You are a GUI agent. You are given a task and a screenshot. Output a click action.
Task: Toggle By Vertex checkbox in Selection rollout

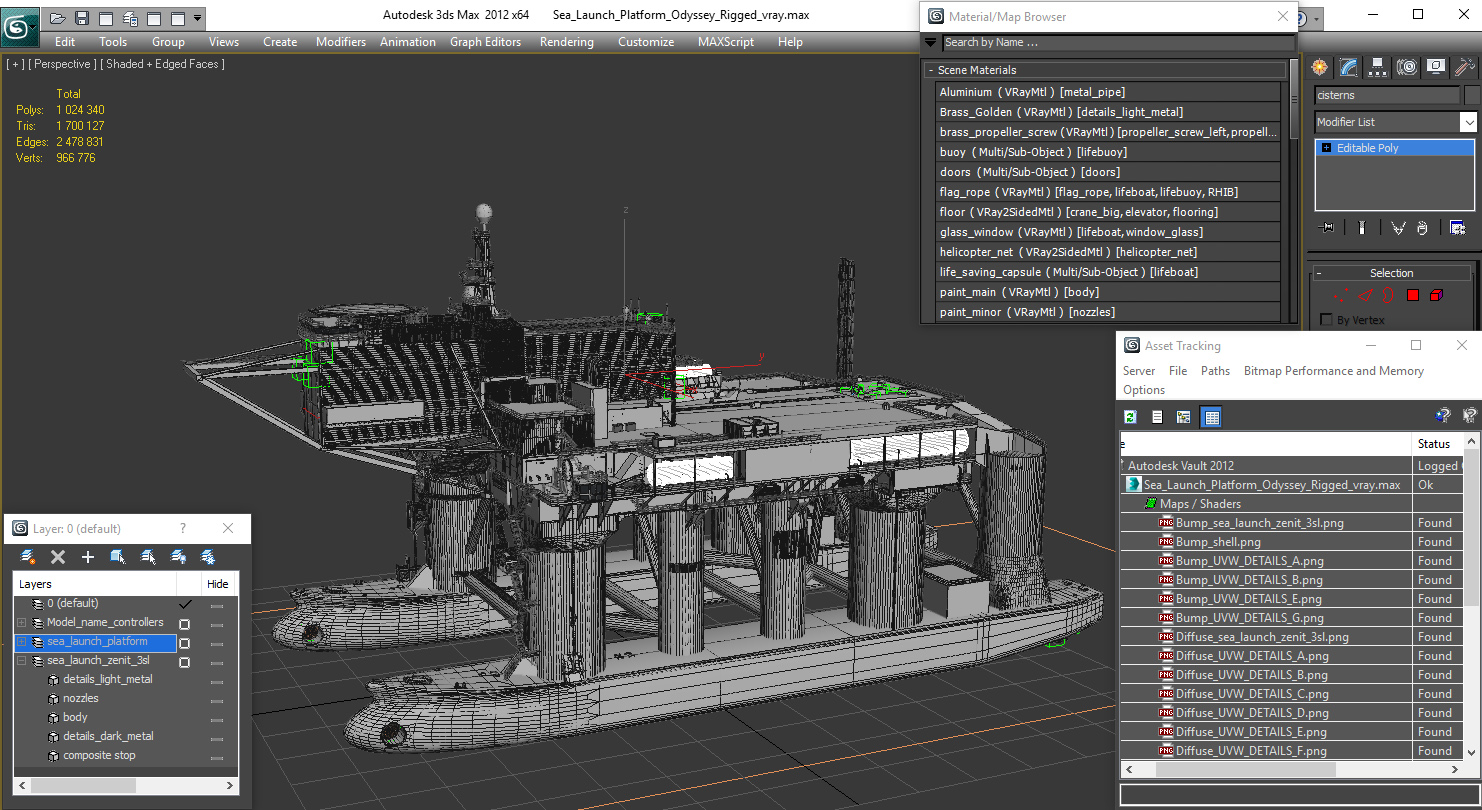click(1327, 320)
